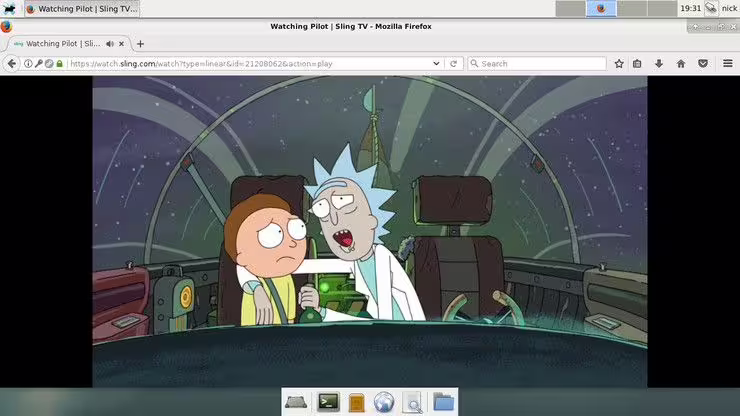This screenshot has height=416, width=740.
Task: Open the Xfce applications menu mouse icon
Action: point(9,8)
